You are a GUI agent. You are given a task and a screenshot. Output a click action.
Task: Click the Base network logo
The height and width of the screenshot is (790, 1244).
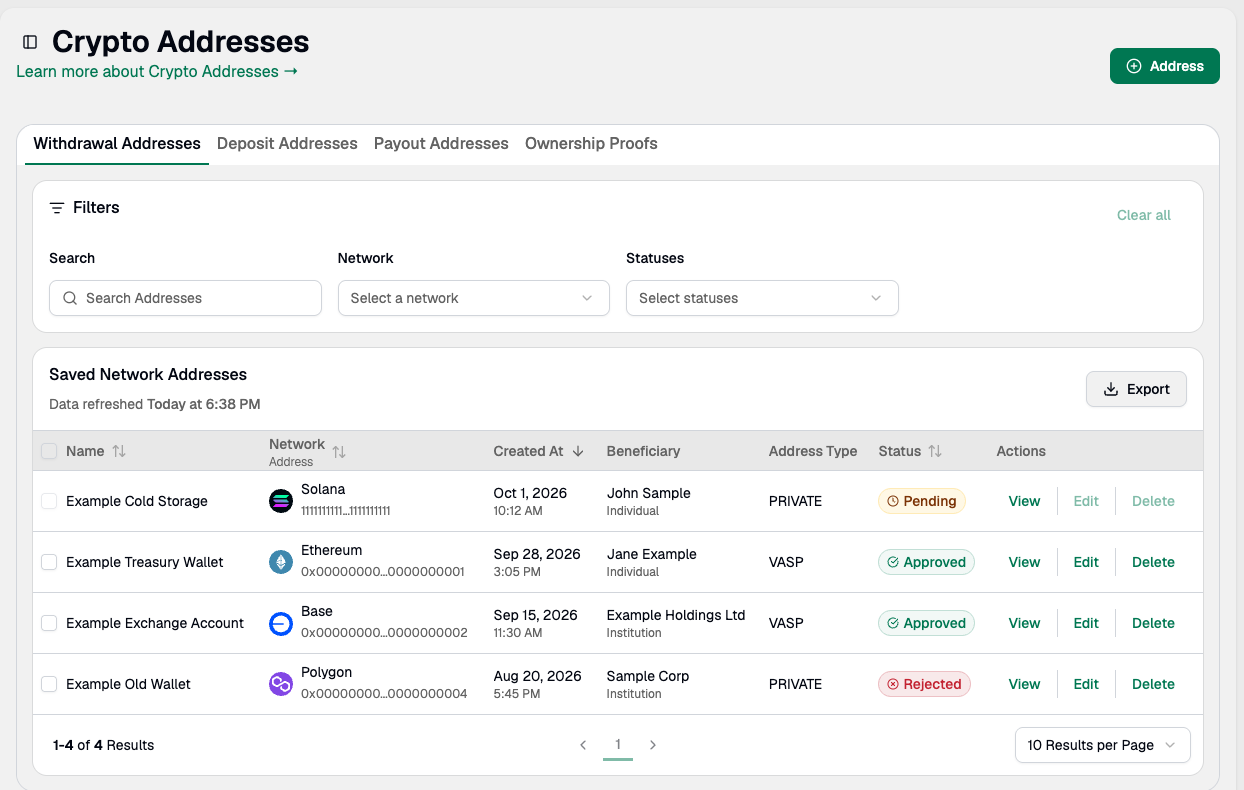pyautogui.click(x=281, y=623)
